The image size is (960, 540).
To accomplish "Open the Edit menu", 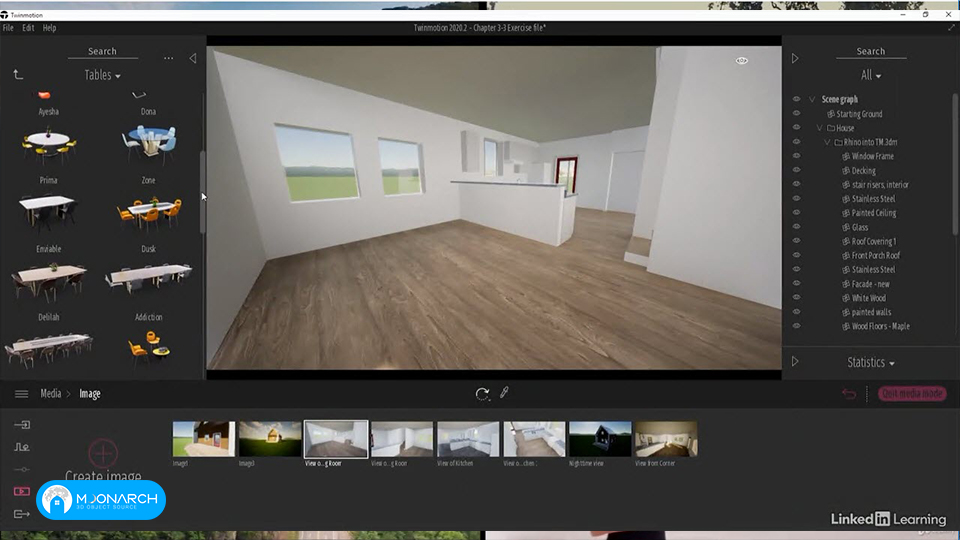I will click(28, 28).
